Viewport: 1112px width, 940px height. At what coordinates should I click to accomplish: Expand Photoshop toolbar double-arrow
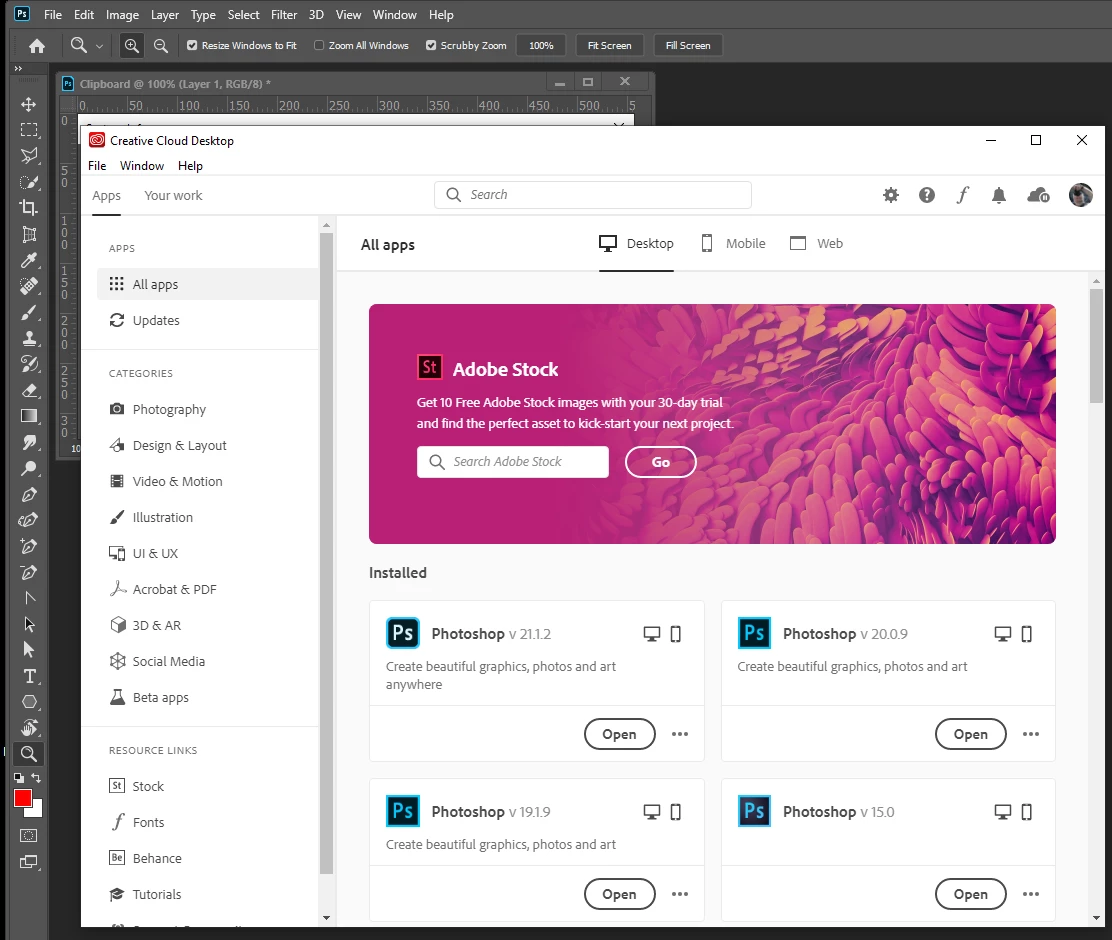tap(18, 69)
